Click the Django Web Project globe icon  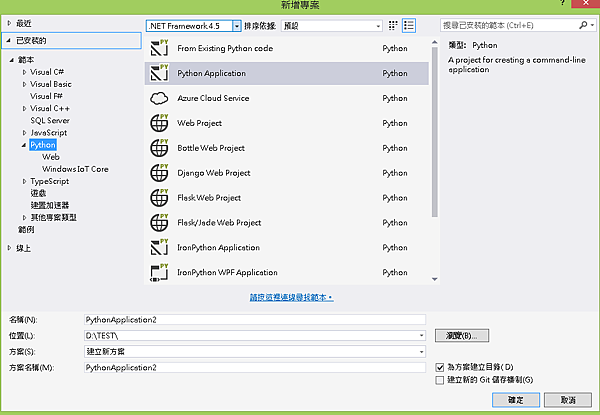point(159,173)
